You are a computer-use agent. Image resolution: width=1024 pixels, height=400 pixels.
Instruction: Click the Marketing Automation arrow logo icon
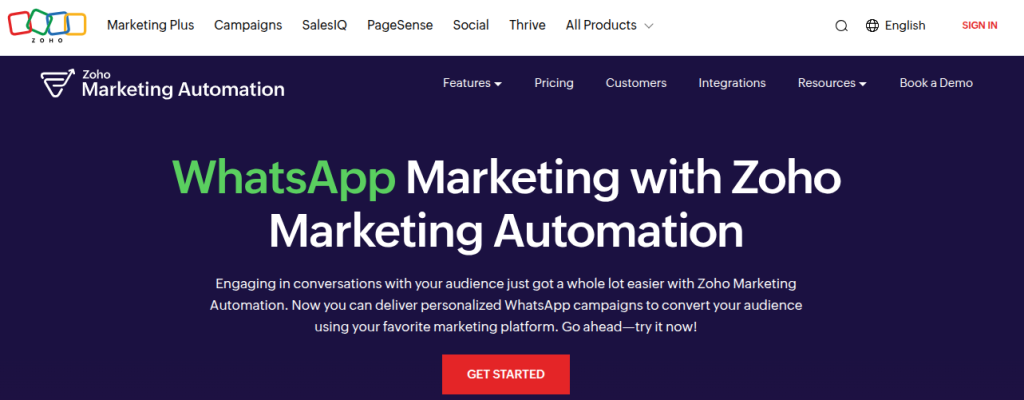pos(57,84)
